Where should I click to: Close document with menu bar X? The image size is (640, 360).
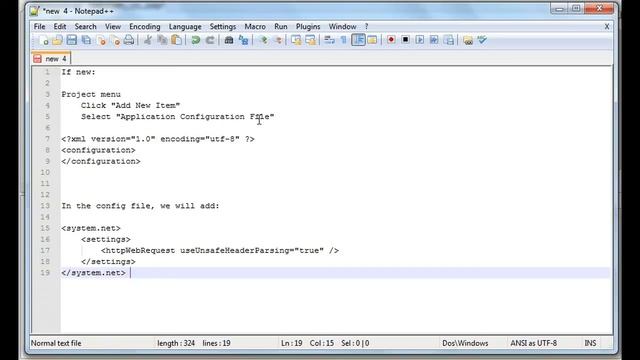pos(607,27)
